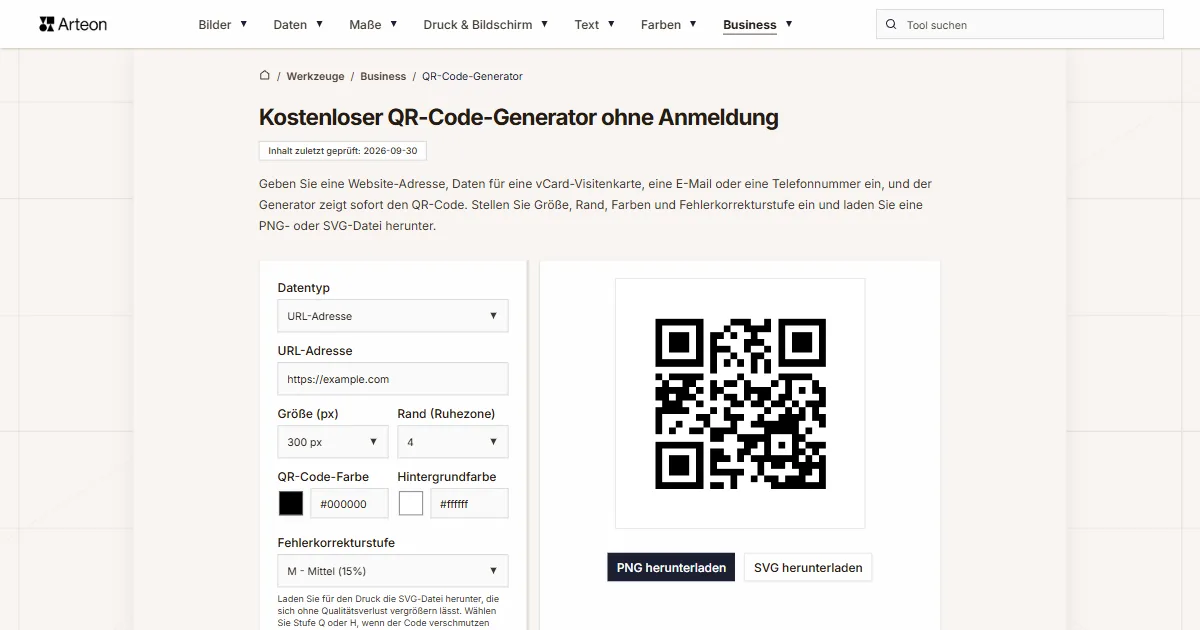Image resolution: width=1200 pixels, height=630 pixels.
Task: Open the Maße menu
Action: point(365,25)
